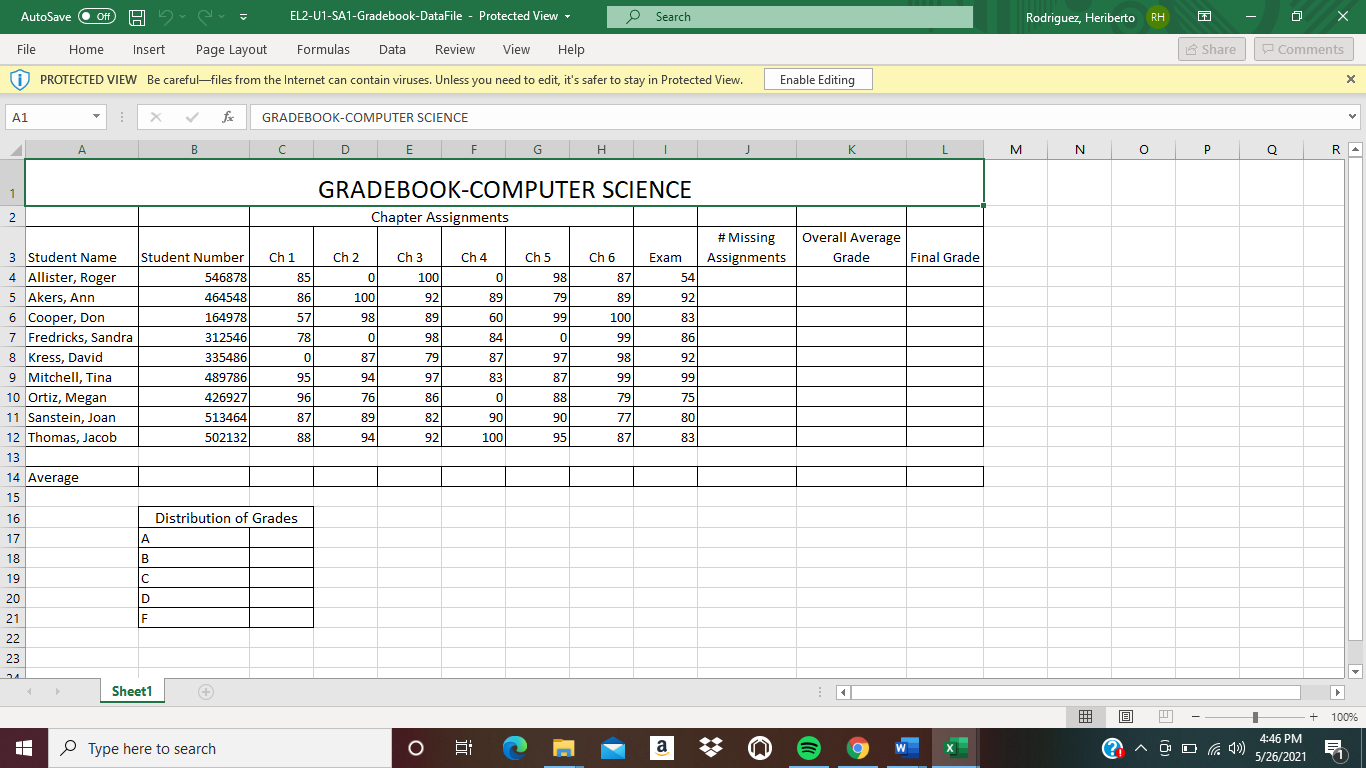This screenshot has height=768, width=1366.
Task: Select the 'Distribution of Grades' cell
Action: coord(226,517)
